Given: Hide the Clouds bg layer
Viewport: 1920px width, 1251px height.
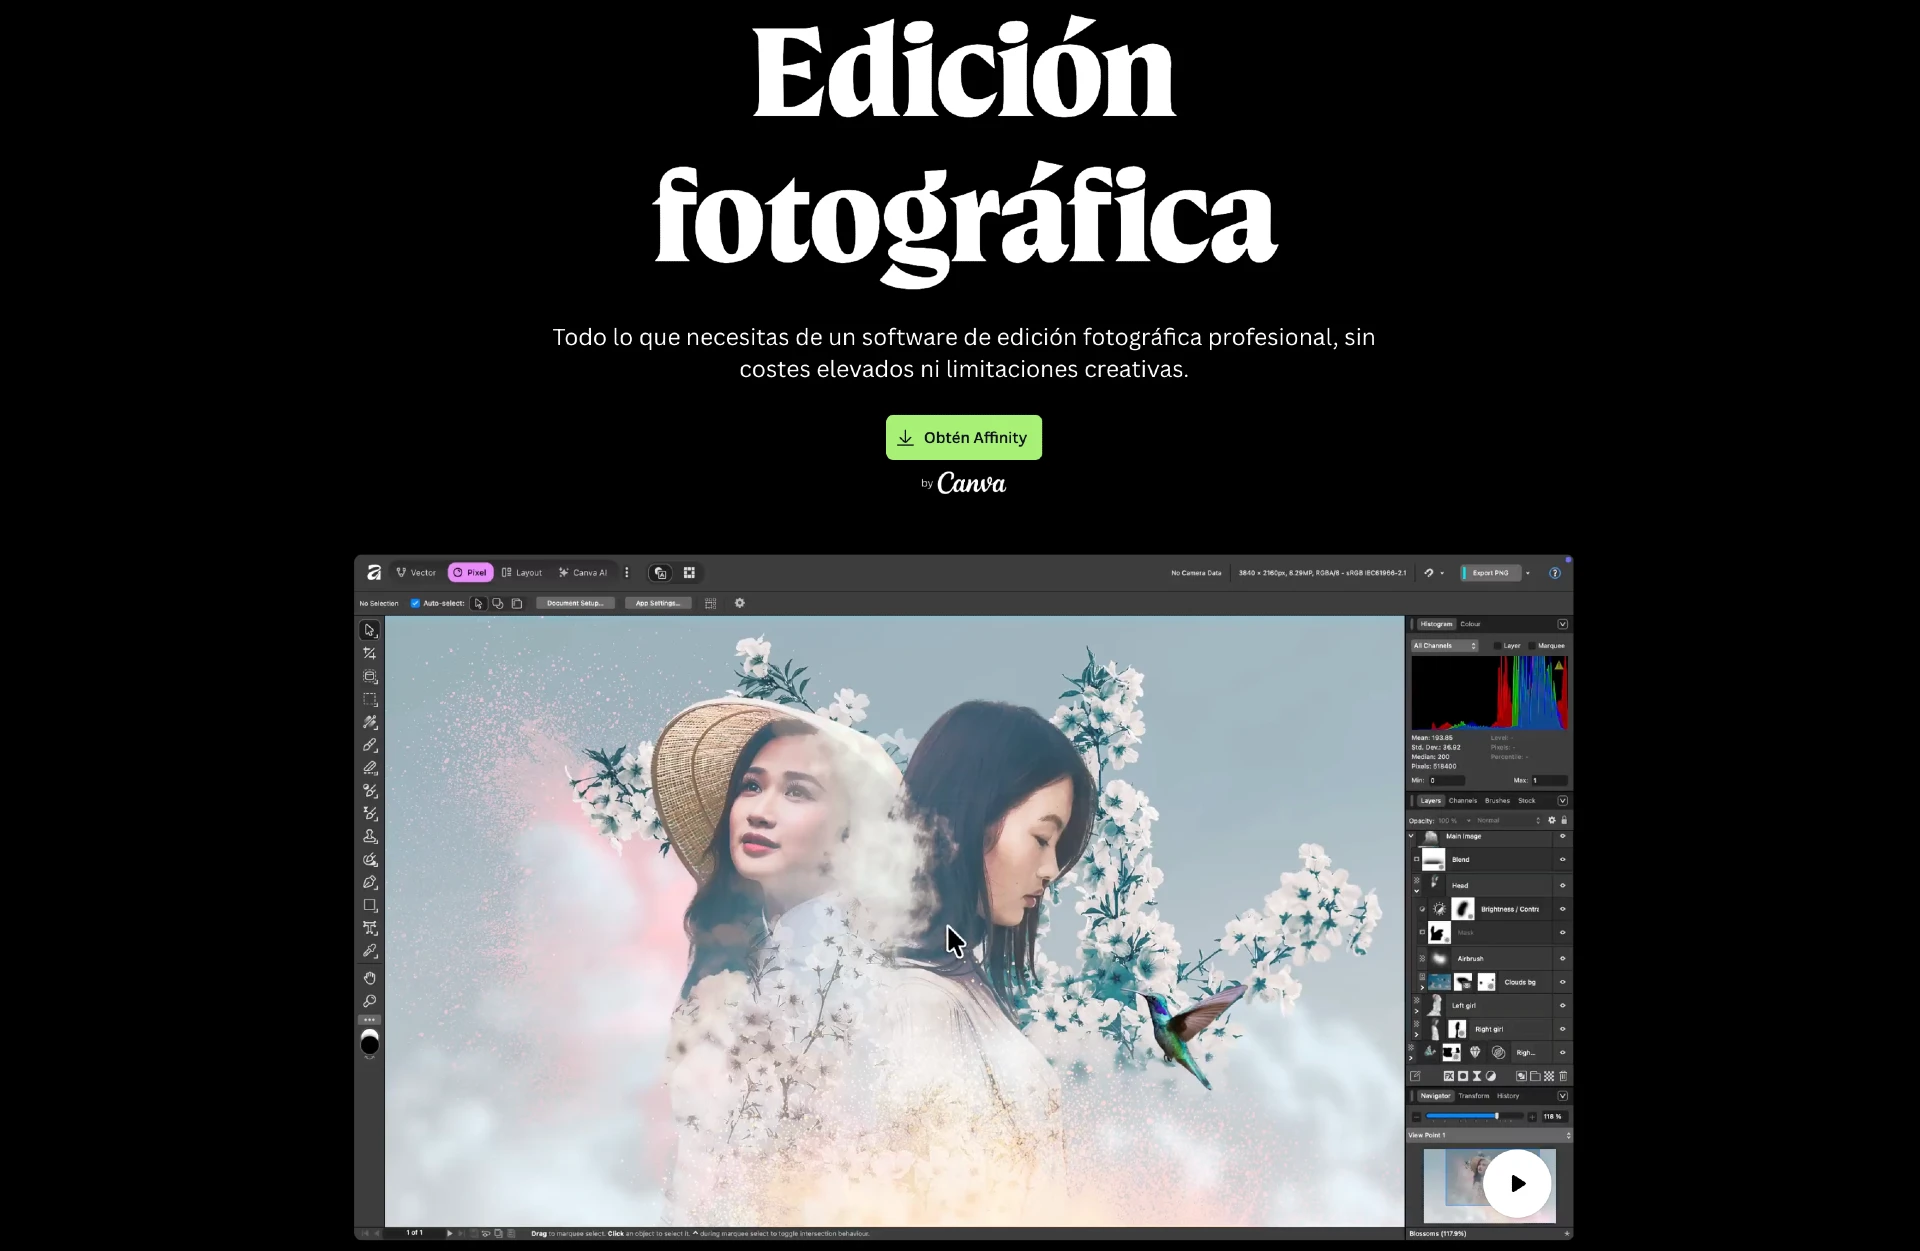Looking at the screenshot, I should tap(1562, 982).
